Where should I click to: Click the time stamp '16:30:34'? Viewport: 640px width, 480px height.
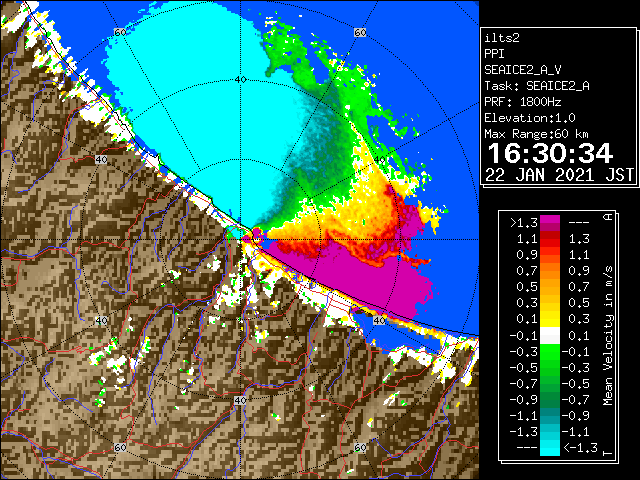pos(550,153)
